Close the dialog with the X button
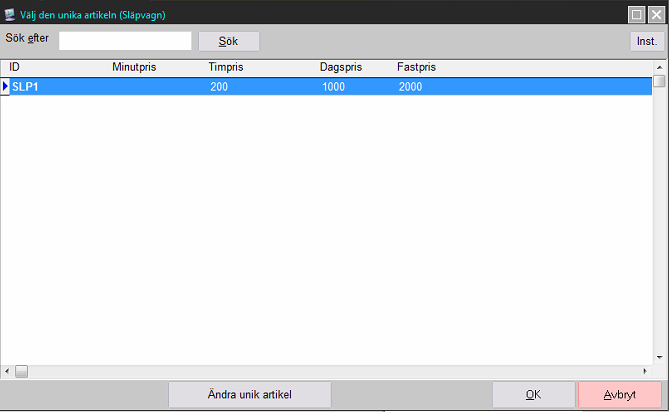 pos(655,14)
